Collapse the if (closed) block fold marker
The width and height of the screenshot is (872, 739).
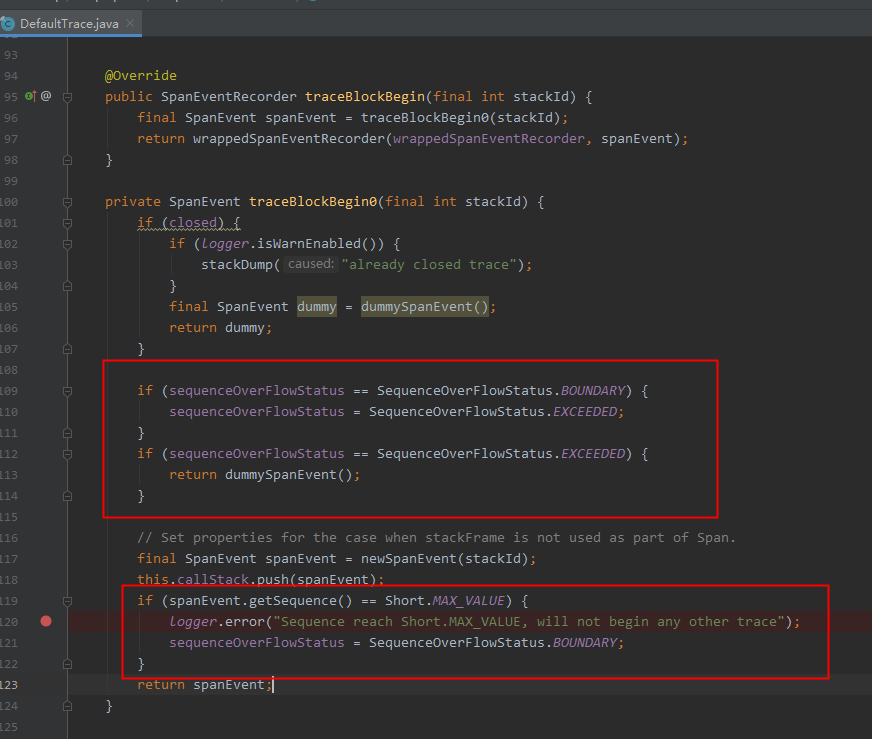[67, 223]
